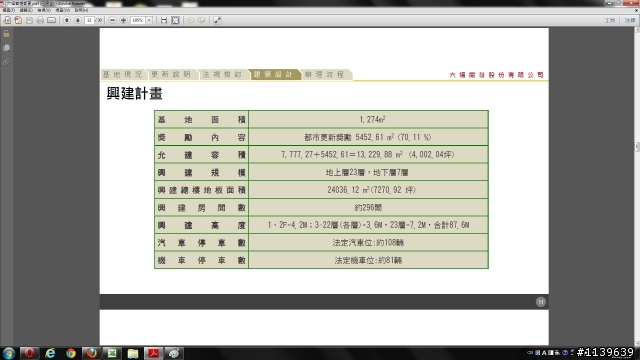Go to previous page with the up arrow
Image resolution: width=640 pixels, height=360 pixels.
[x=67, y=20]
